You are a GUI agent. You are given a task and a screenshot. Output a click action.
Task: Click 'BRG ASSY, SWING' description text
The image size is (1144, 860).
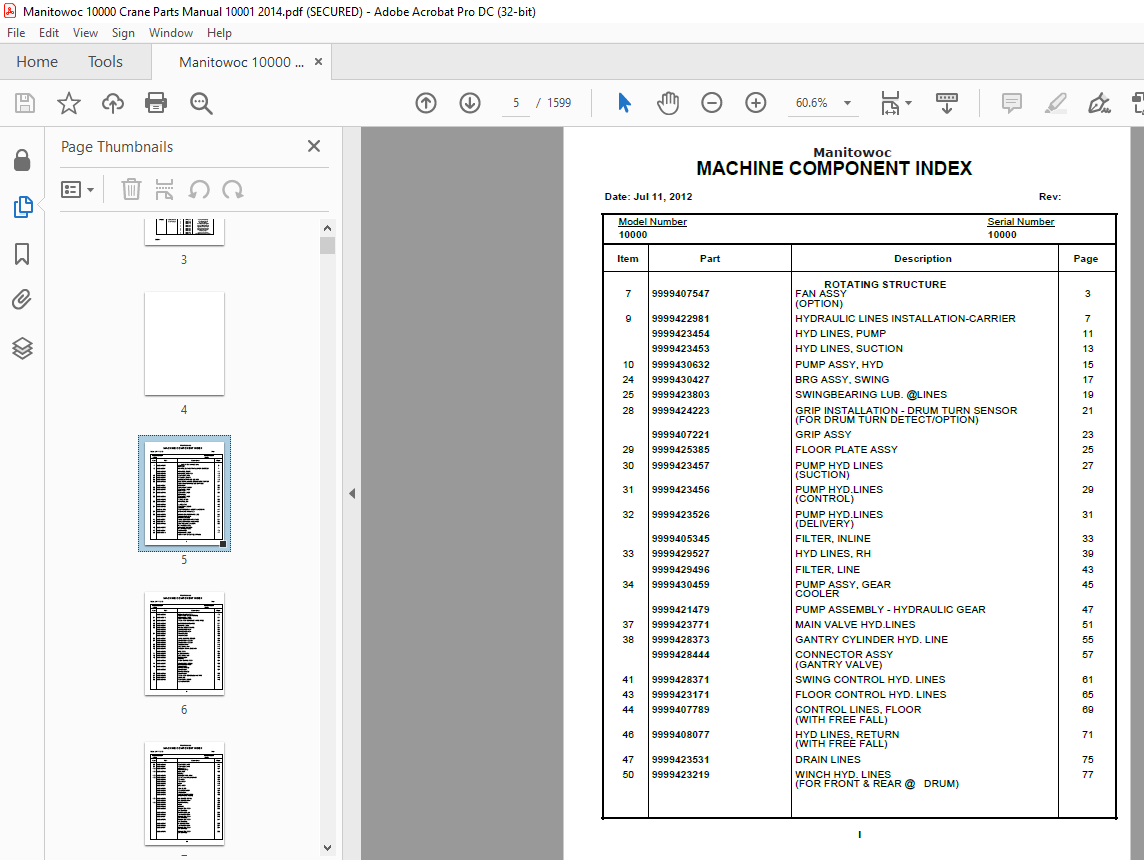point(842,380)
